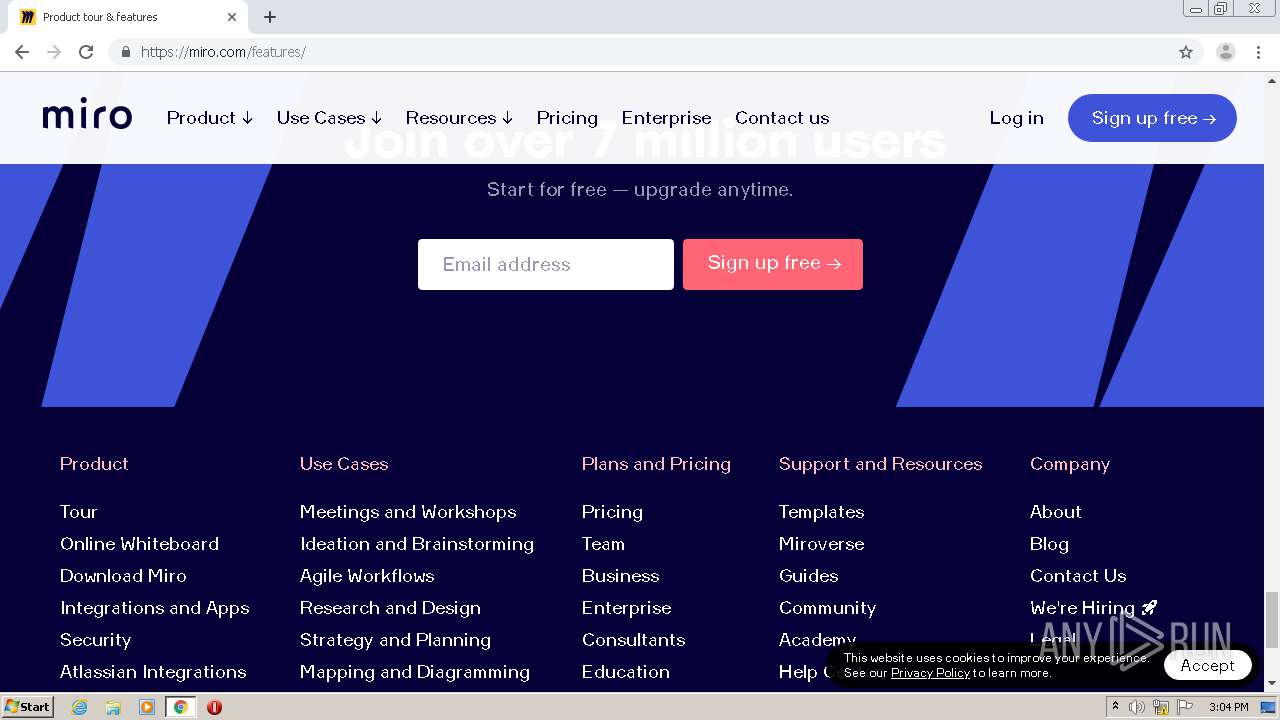
Task: Click the red Opera taskbar icon
Action: tap(214, 707)
